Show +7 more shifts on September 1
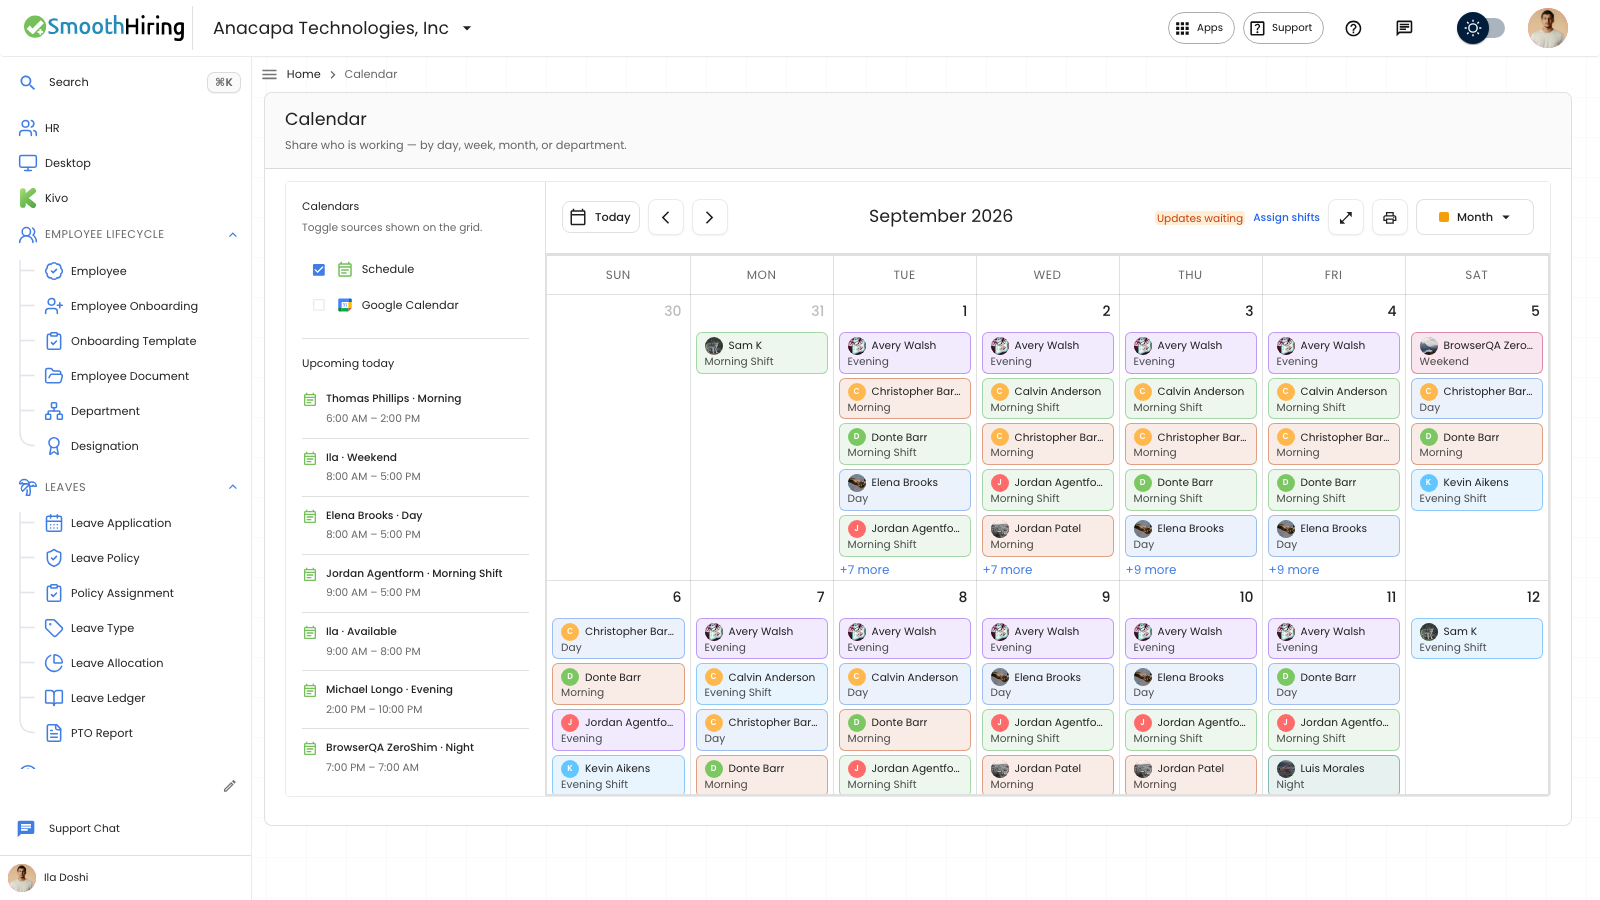Screen dimensions: 1600x900 865,570
